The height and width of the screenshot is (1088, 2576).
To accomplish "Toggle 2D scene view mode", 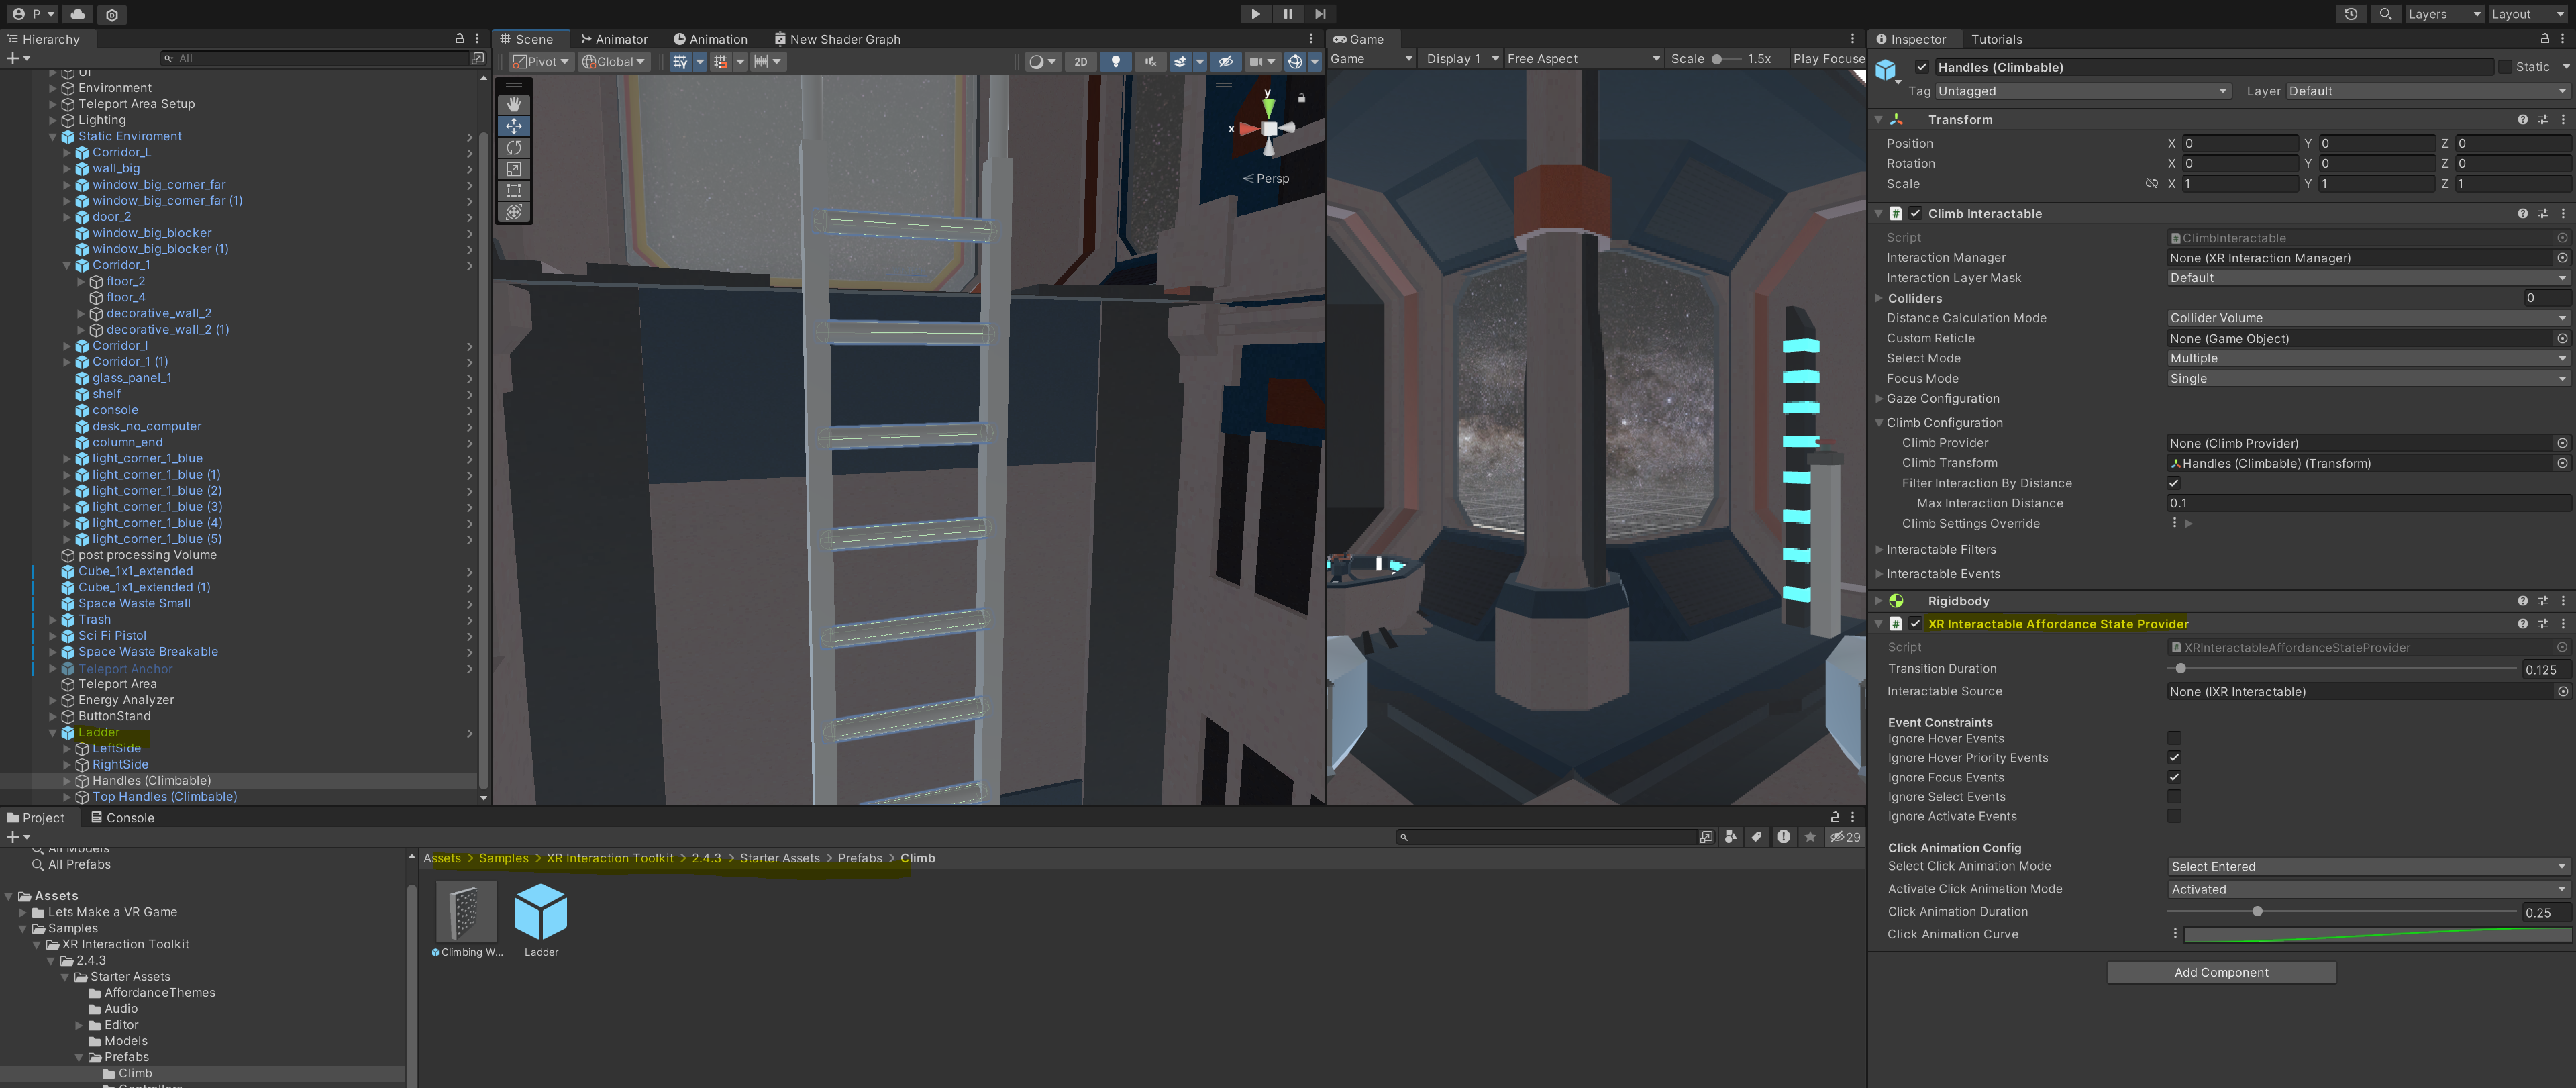I will pos(1080,62).
